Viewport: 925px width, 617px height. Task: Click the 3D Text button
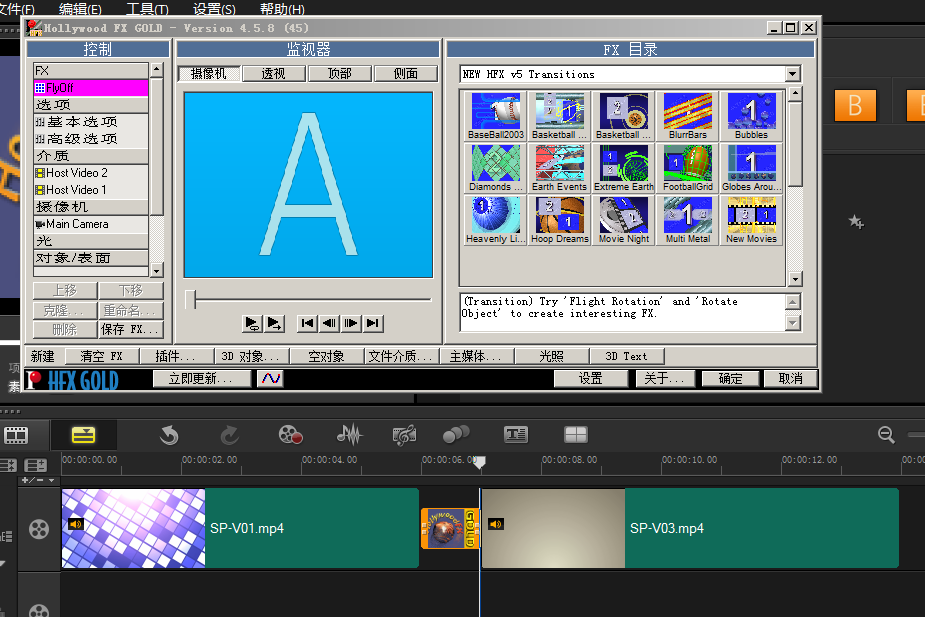pos(626,356)
